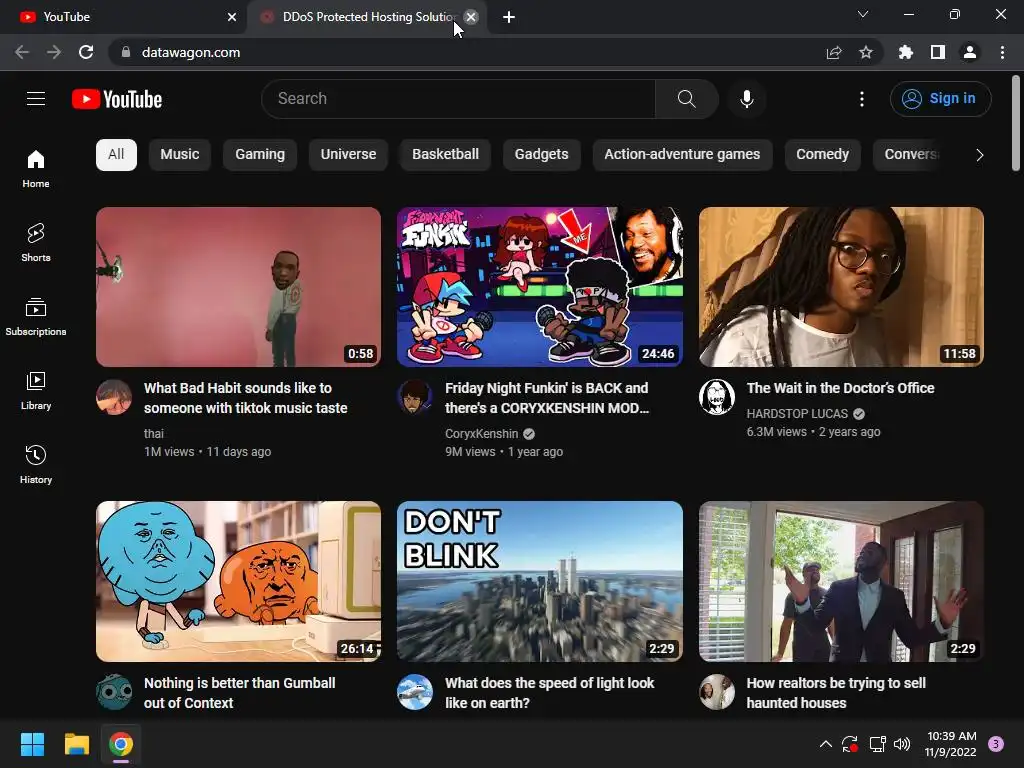Open 'The Wait in the Doctor's Office' title
Viewport: 1024px width, 768px height.
[x=840, y=388]
